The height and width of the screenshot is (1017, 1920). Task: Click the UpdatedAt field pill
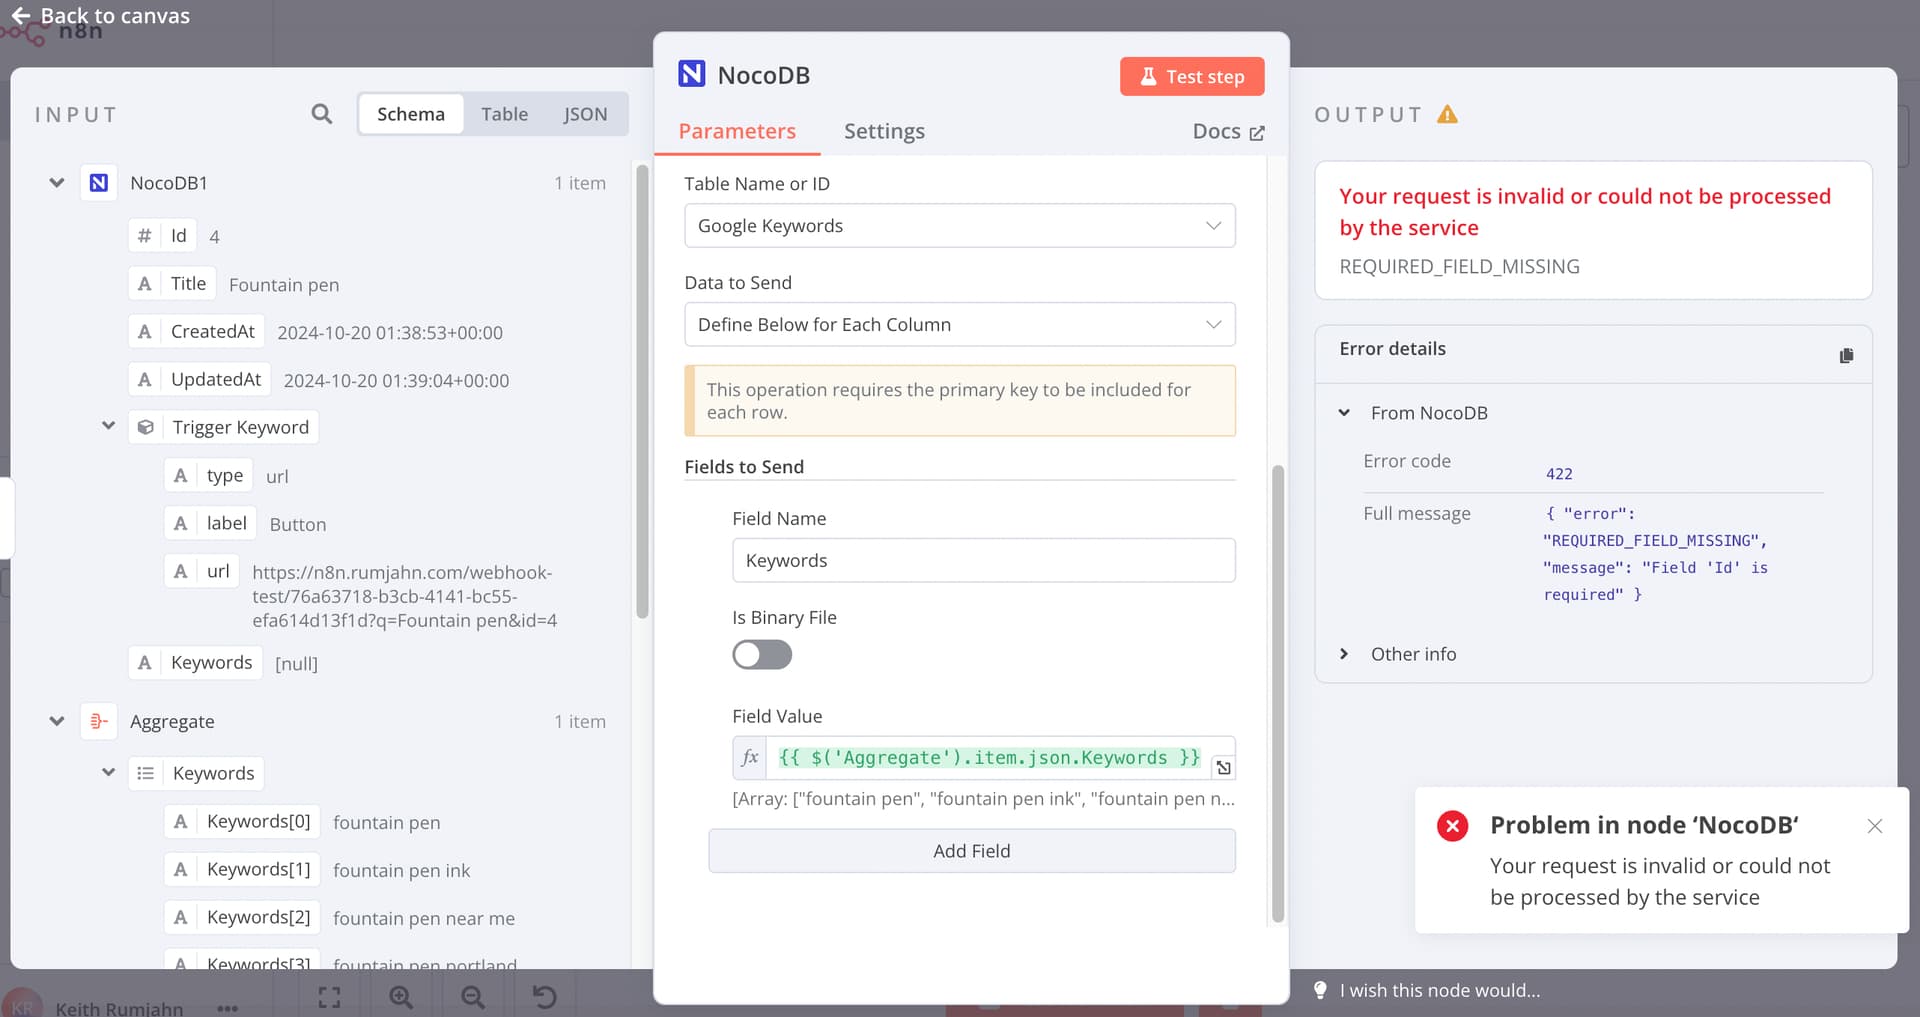tap(200, 379)
